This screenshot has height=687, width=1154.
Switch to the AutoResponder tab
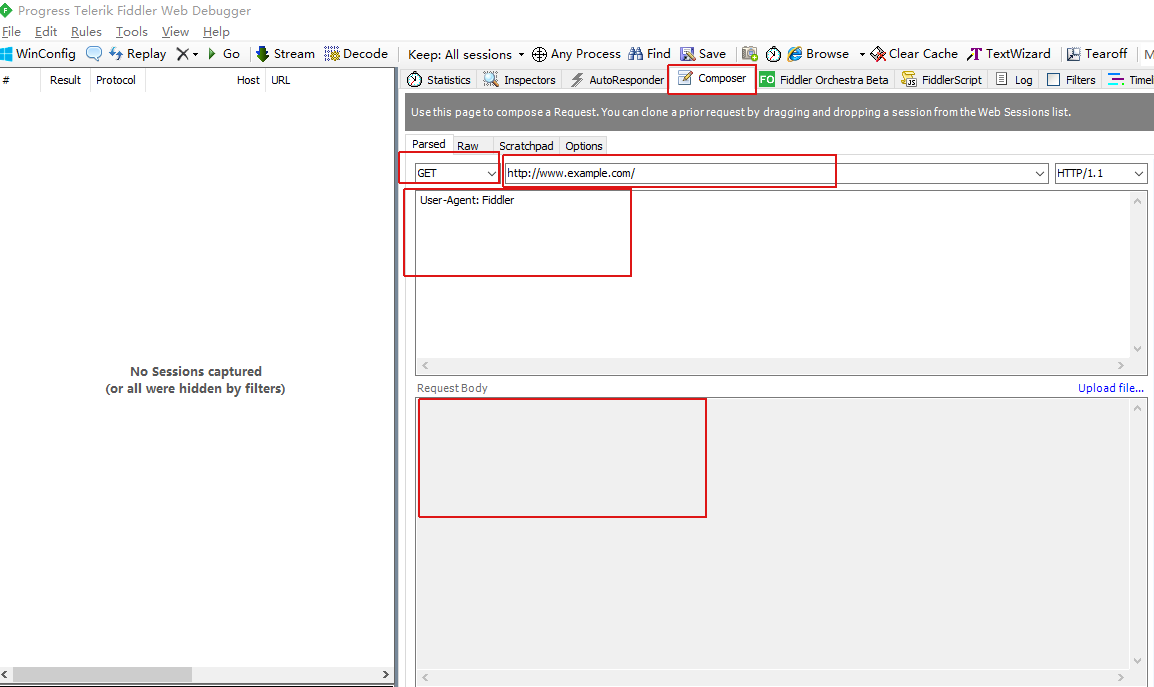pyautogui.click(x=617, y=80)
